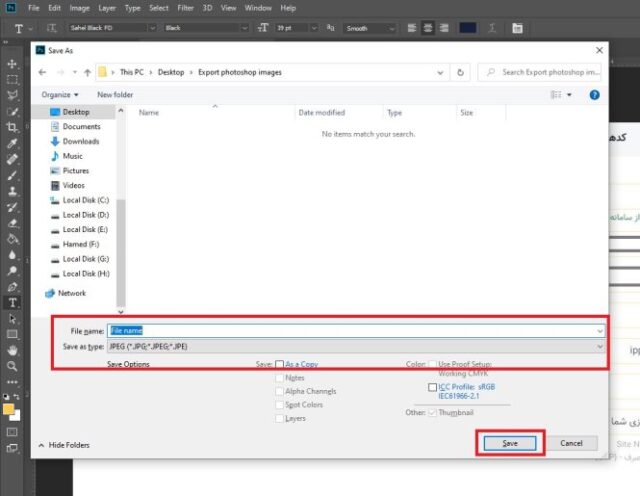
Task: Expand the address bar path dropdown
Action: click(440, 73)
